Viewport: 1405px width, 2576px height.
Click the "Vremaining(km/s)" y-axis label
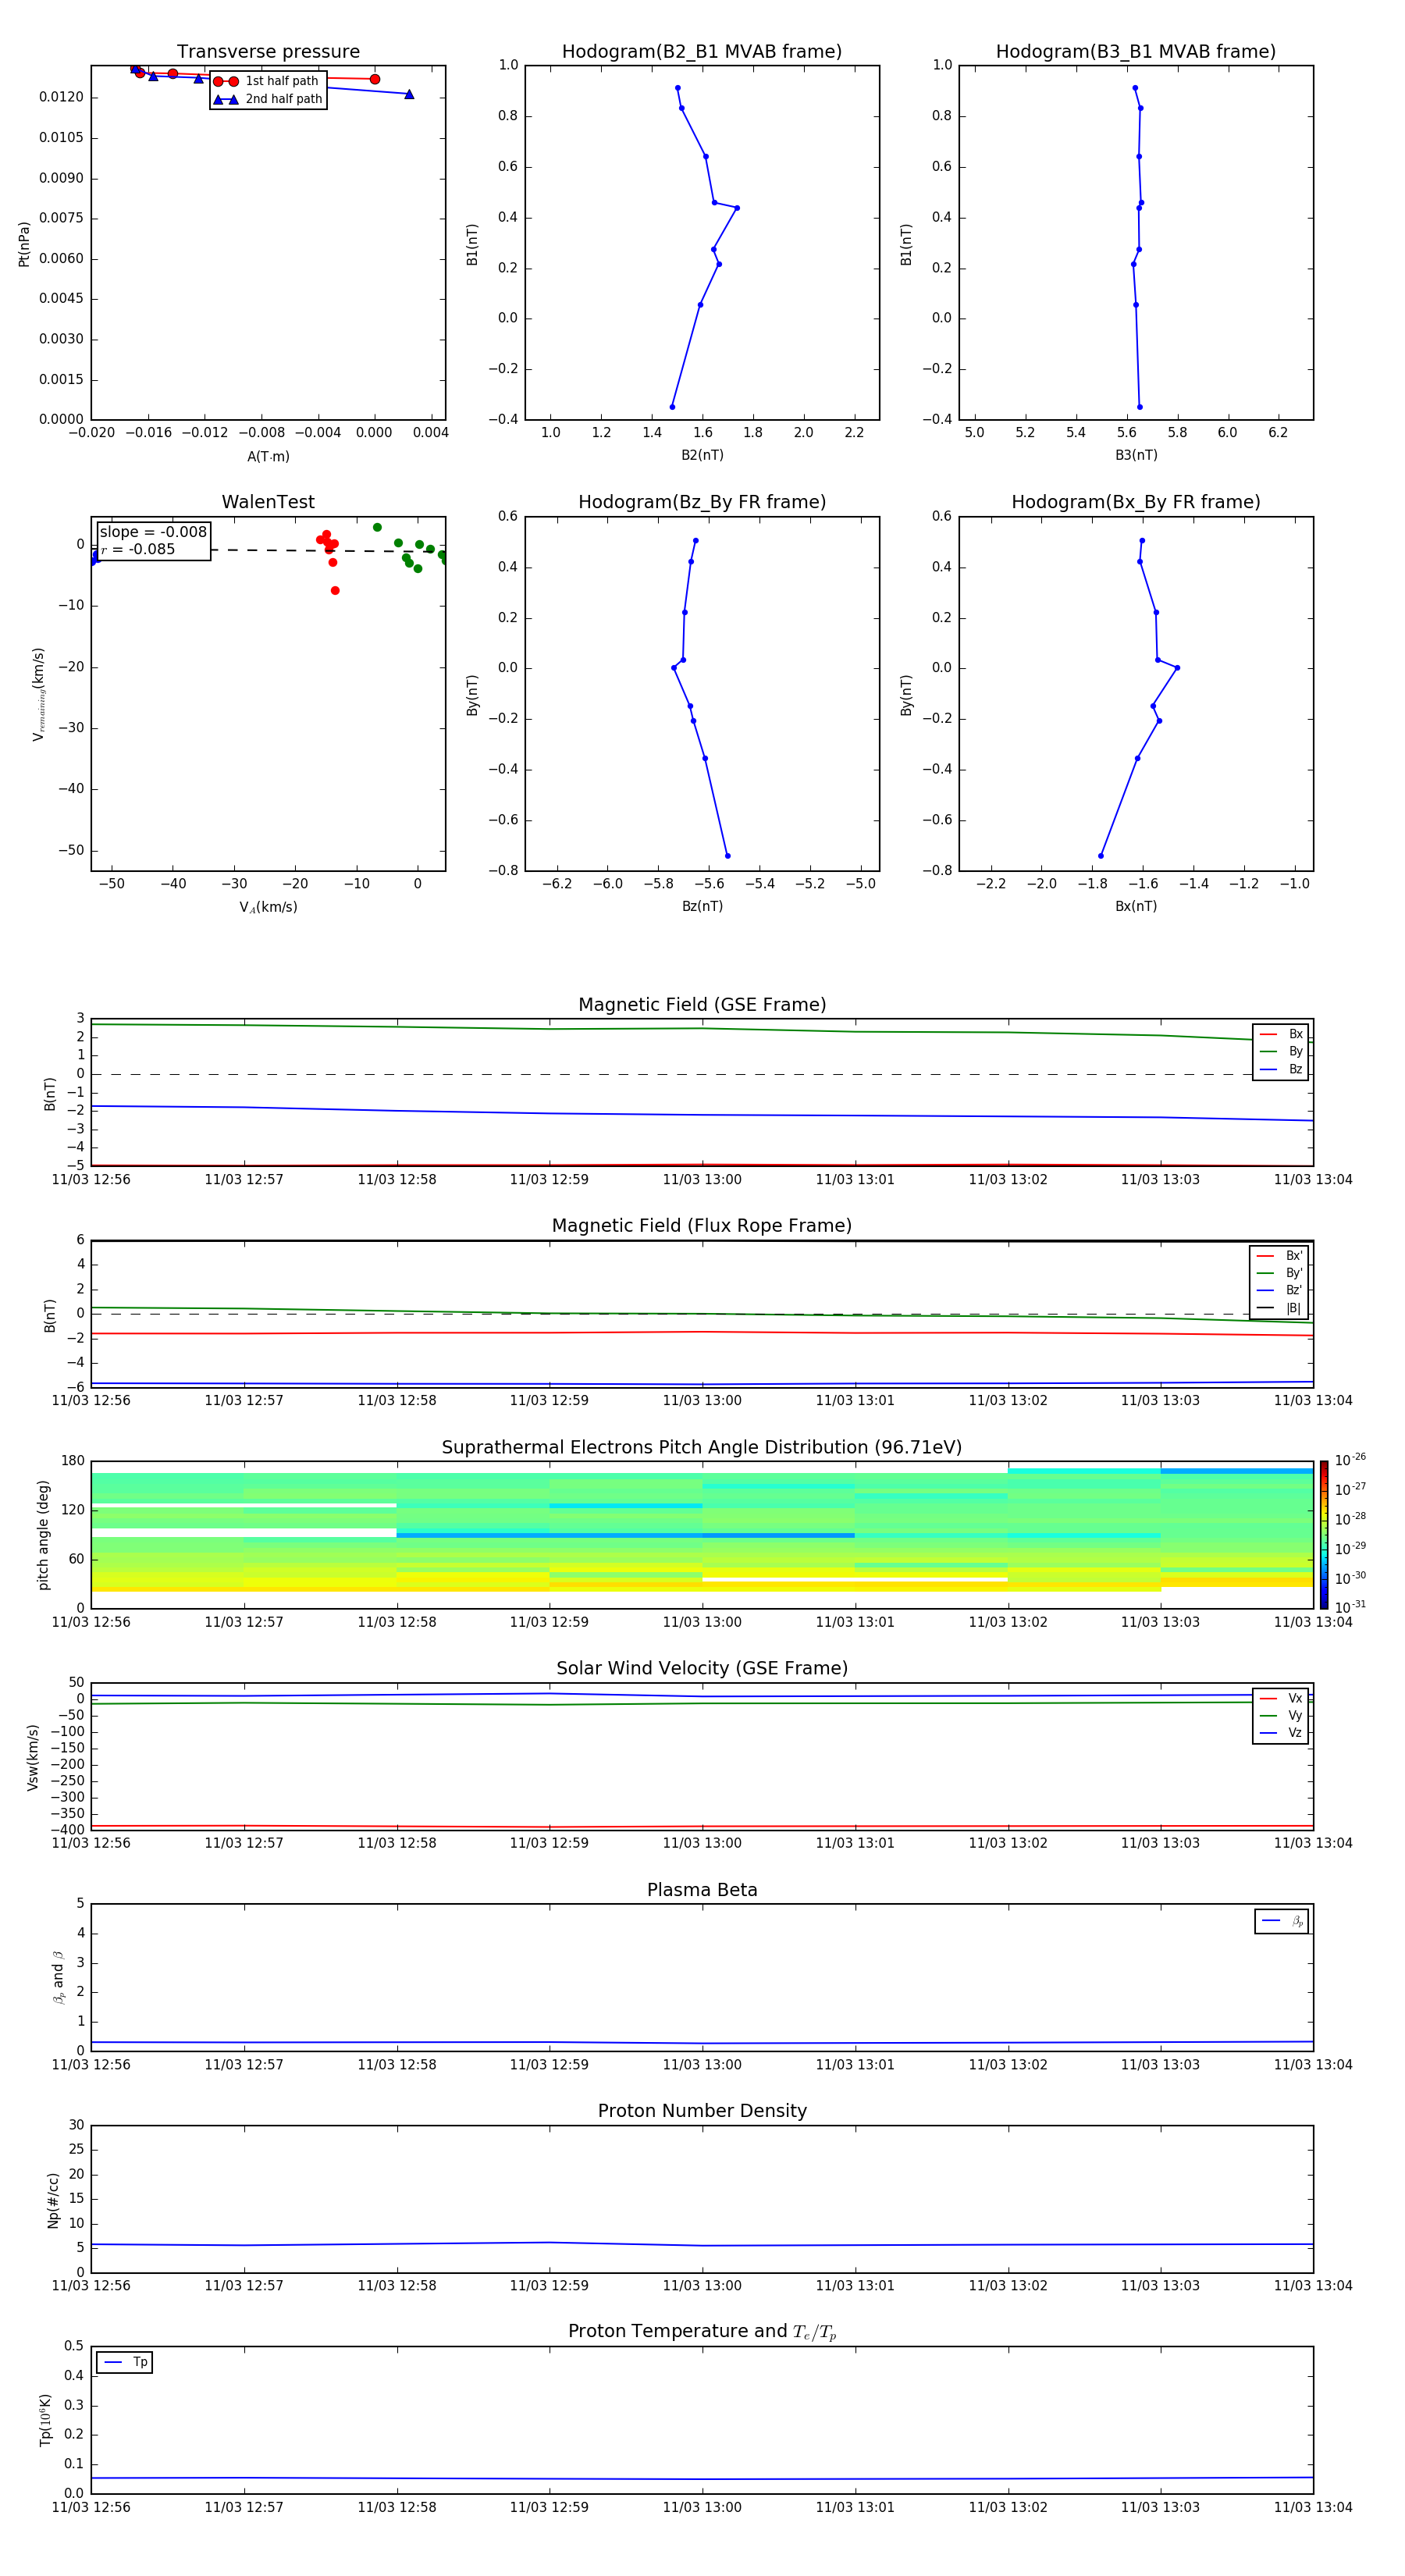(38, 694)
